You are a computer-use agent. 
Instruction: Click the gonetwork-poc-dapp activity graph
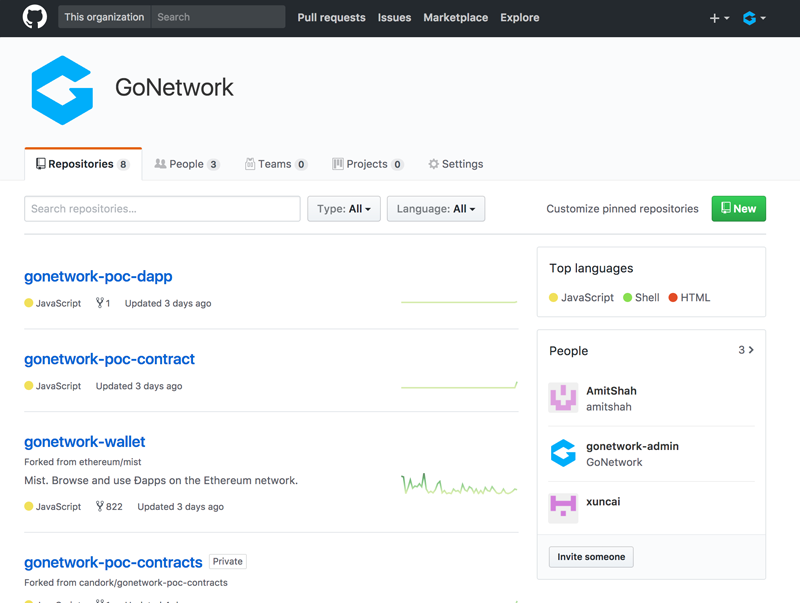pyautogui.click(x=459, y=302)
